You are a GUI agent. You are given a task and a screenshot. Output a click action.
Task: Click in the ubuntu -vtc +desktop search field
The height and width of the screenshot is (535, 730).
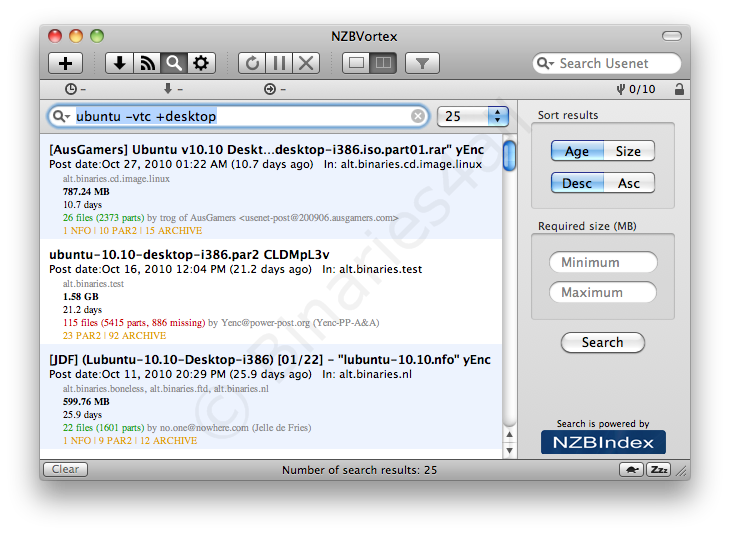click(x=237, y=116)
